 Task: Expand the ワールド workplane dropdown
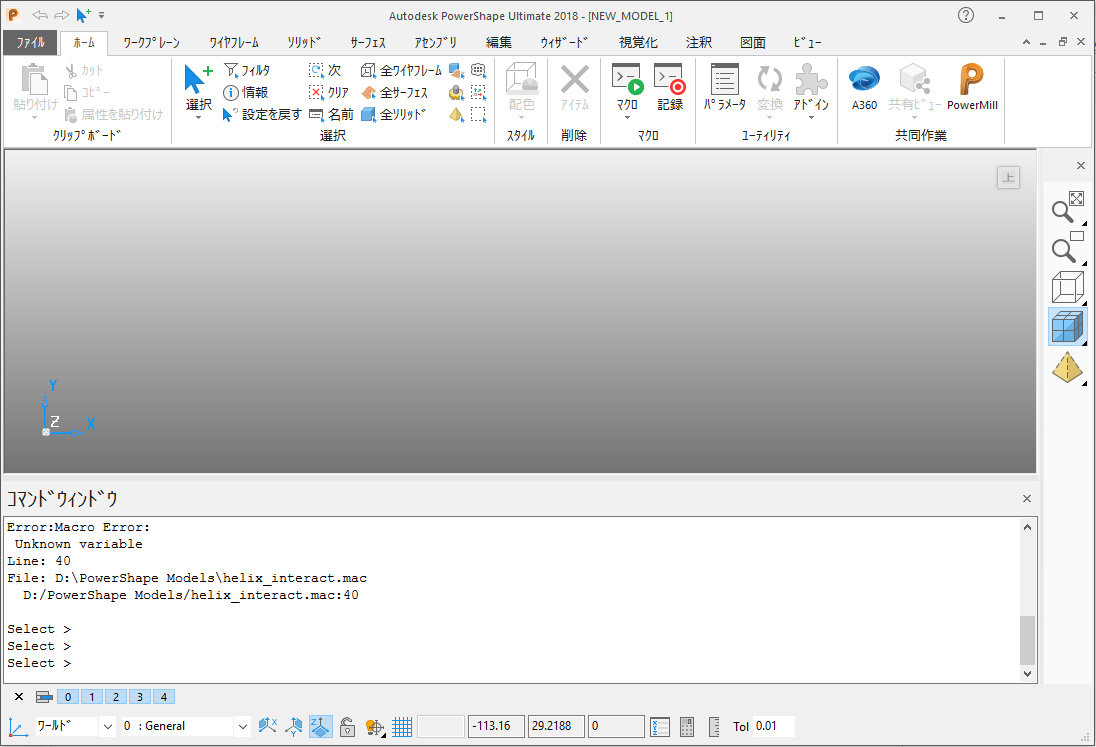[108, 727]
